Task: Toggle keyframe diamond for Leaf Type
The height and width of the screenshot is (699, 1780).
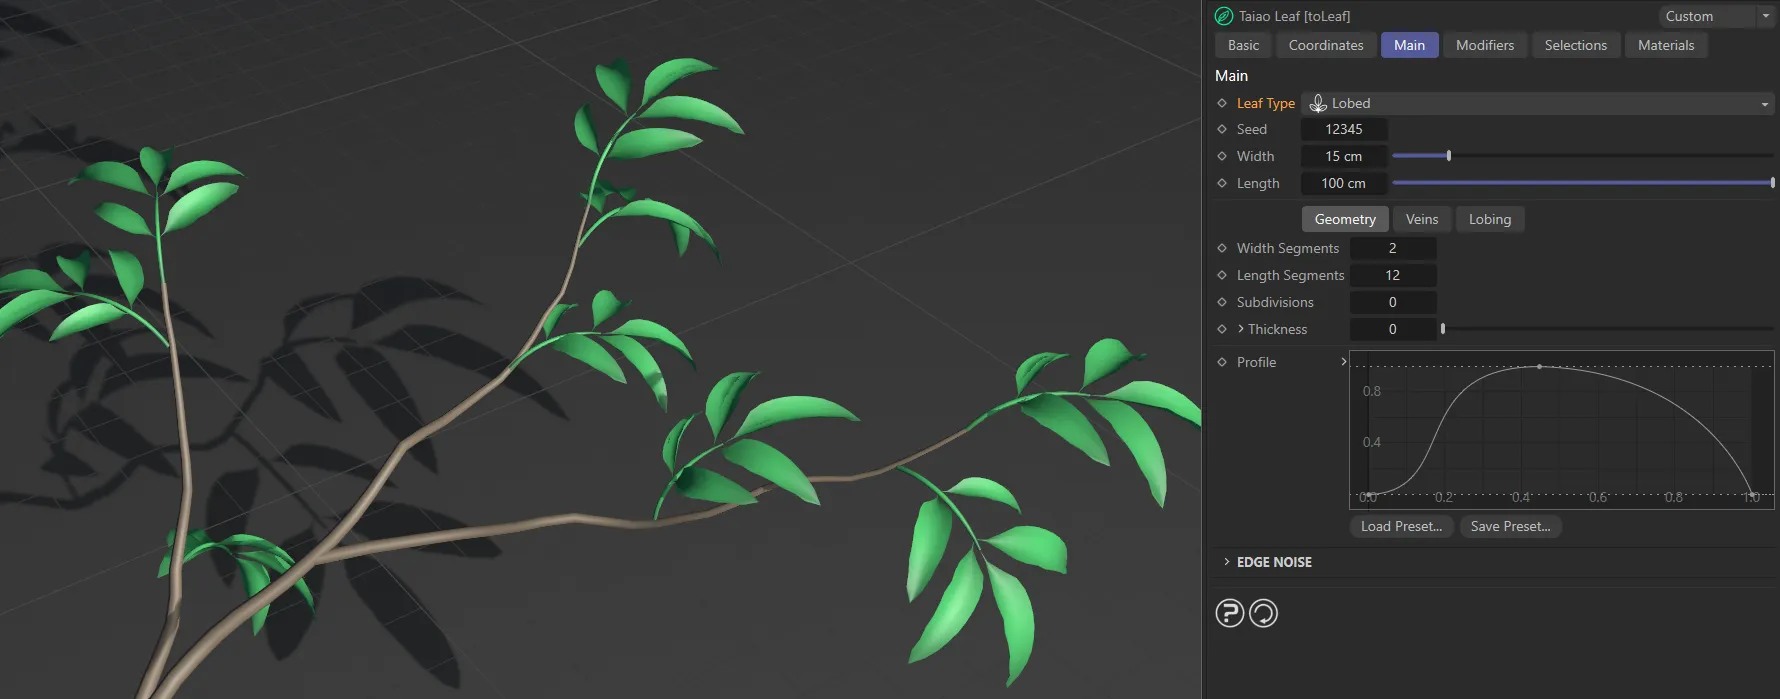Action: 1222,103
